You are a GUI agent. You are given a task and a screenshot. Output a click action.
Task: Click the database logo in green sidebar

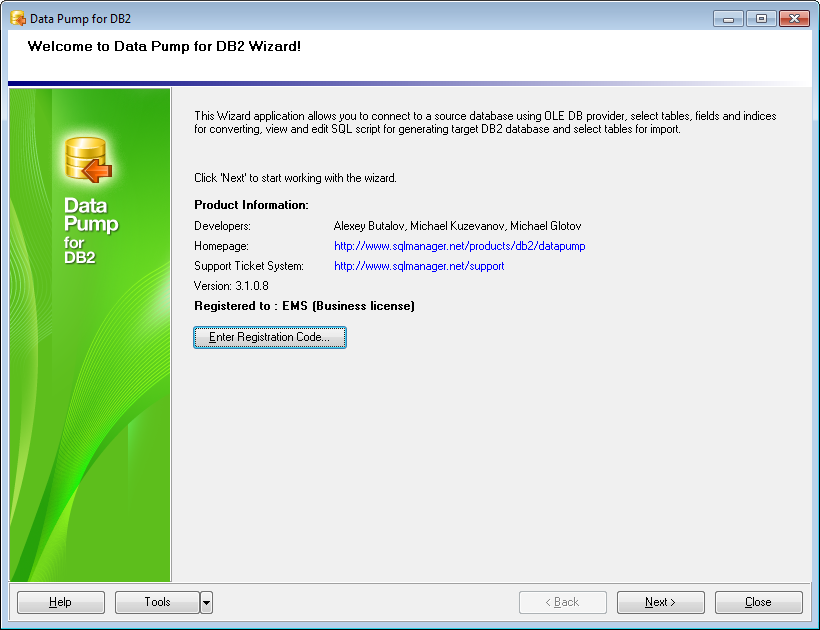(x=88, y=160)
